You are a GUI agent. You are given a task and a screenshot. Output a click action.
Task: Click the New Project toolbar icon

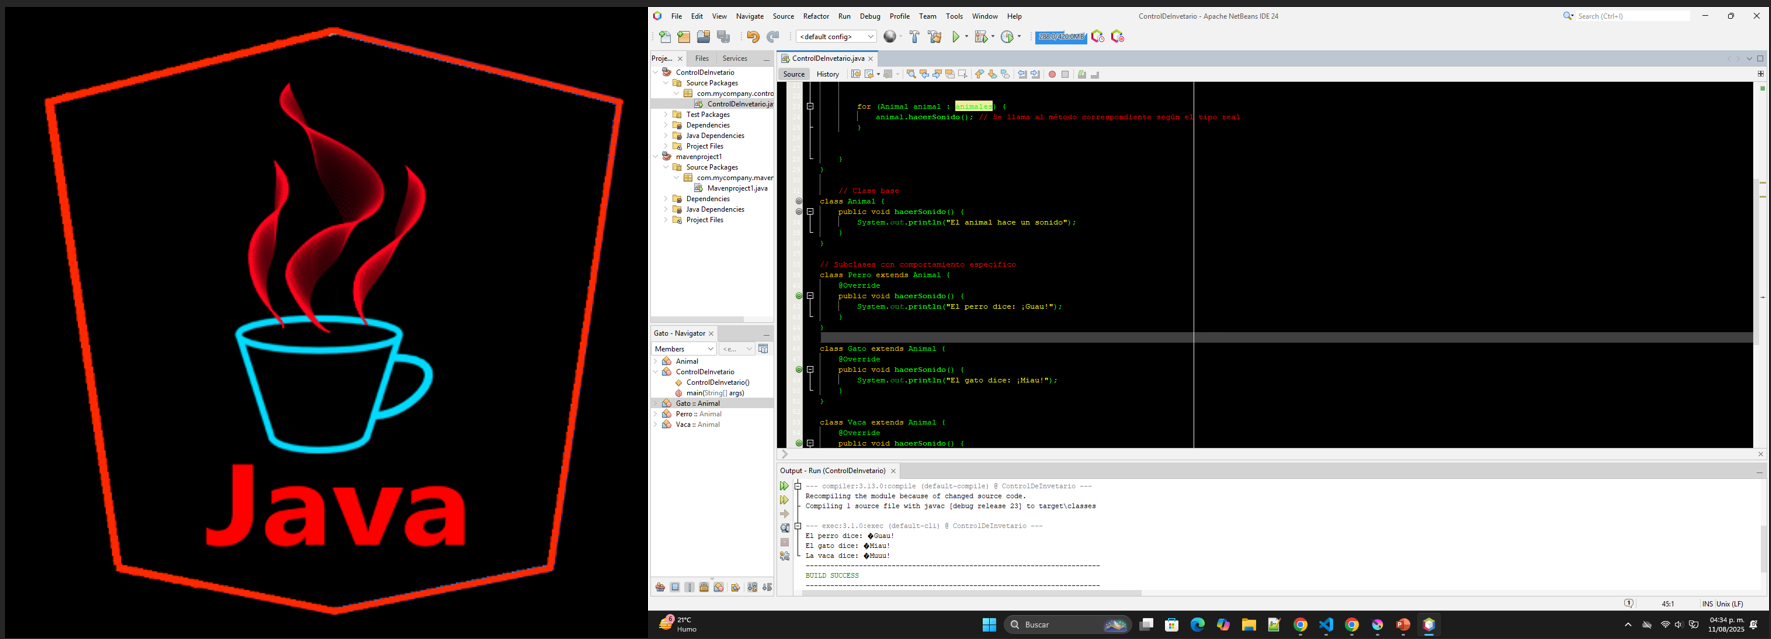pyautogui.click(x=684, y=37)
